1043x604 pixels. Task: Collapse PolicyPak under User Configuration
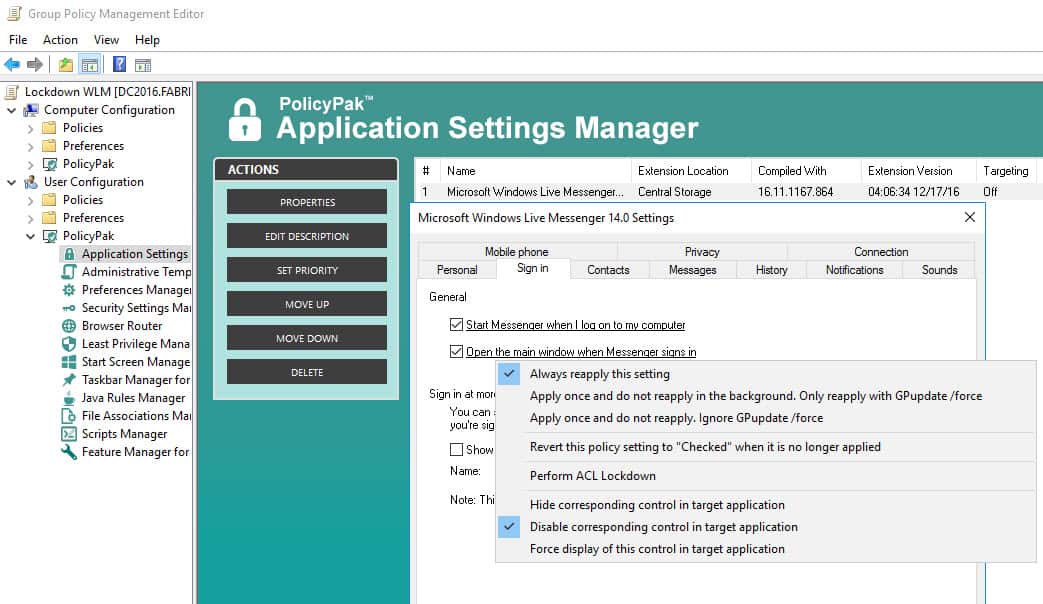(x=30, y=235)
